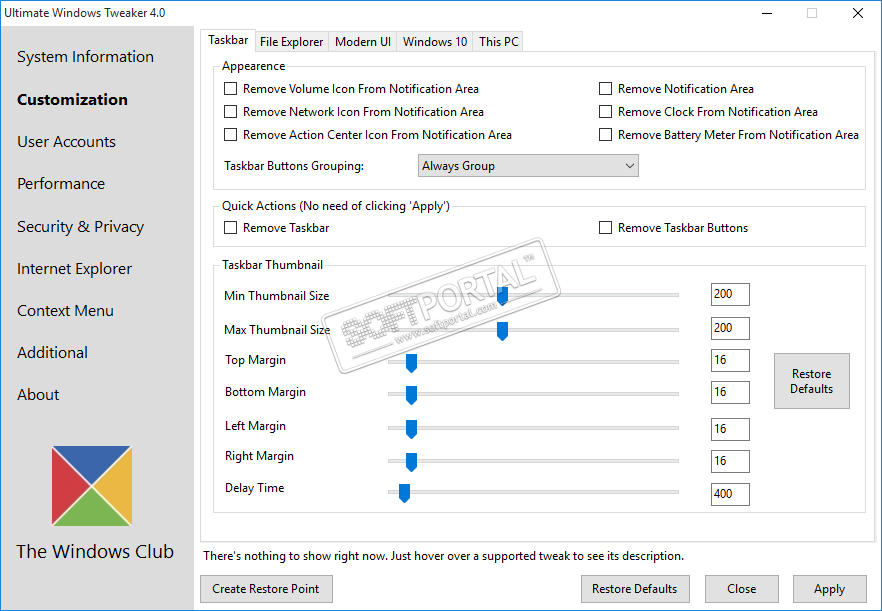Screen dimensions: 882x611
Task: Click the Min Thumbnail Size slider handle
Action: click(502, 296)
